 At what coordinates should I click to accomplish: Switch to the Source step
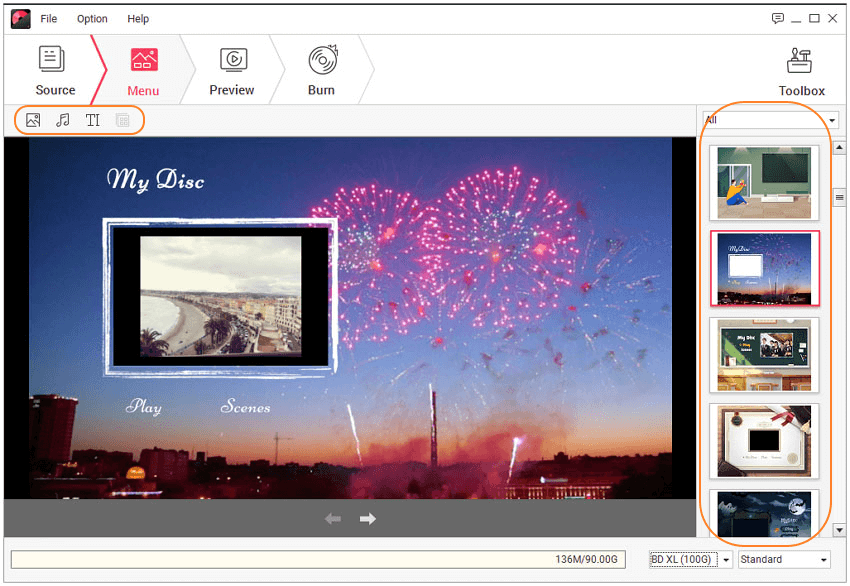tap(55, 71)
